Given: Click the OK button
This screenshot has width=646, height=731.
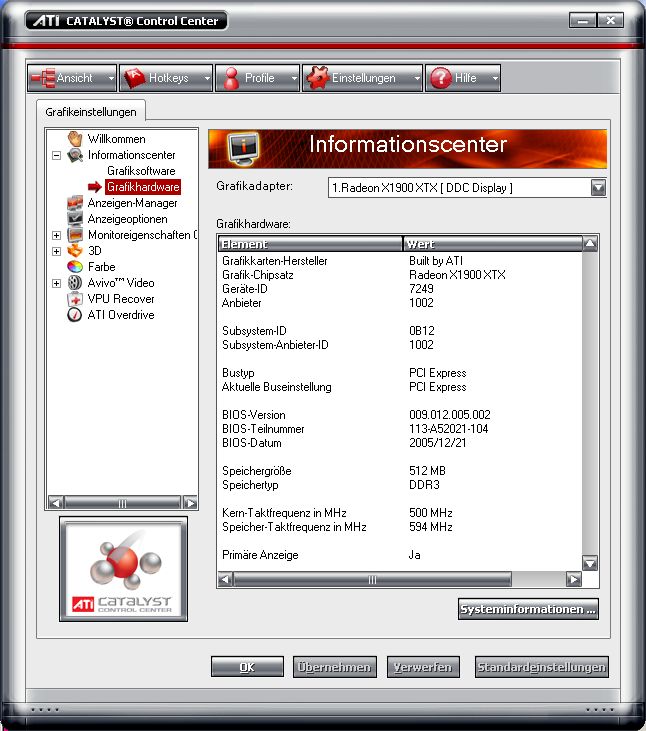Looking at the screenshot, I should click(x=247, y=667).
